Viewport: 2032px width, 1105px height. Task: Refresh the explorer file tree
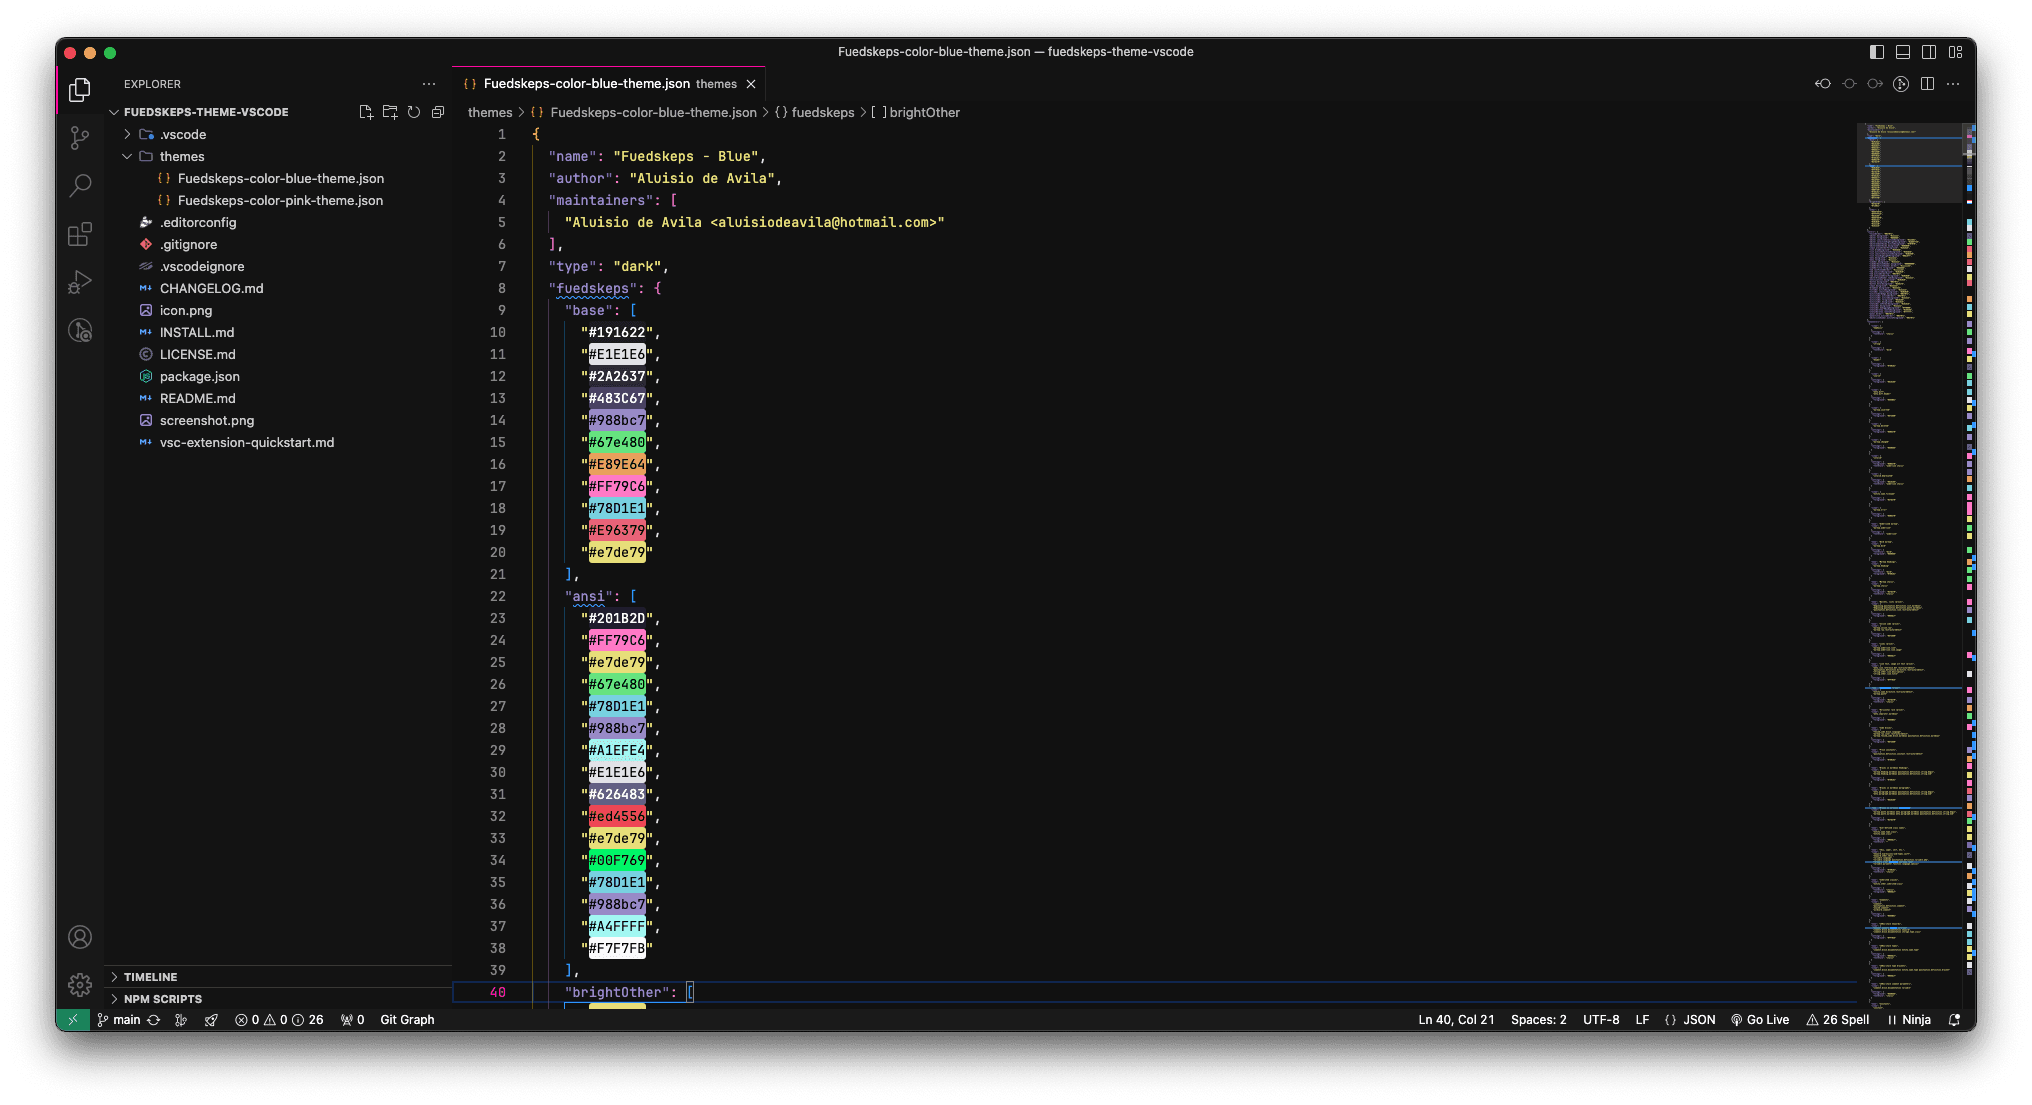coord(414,112)
